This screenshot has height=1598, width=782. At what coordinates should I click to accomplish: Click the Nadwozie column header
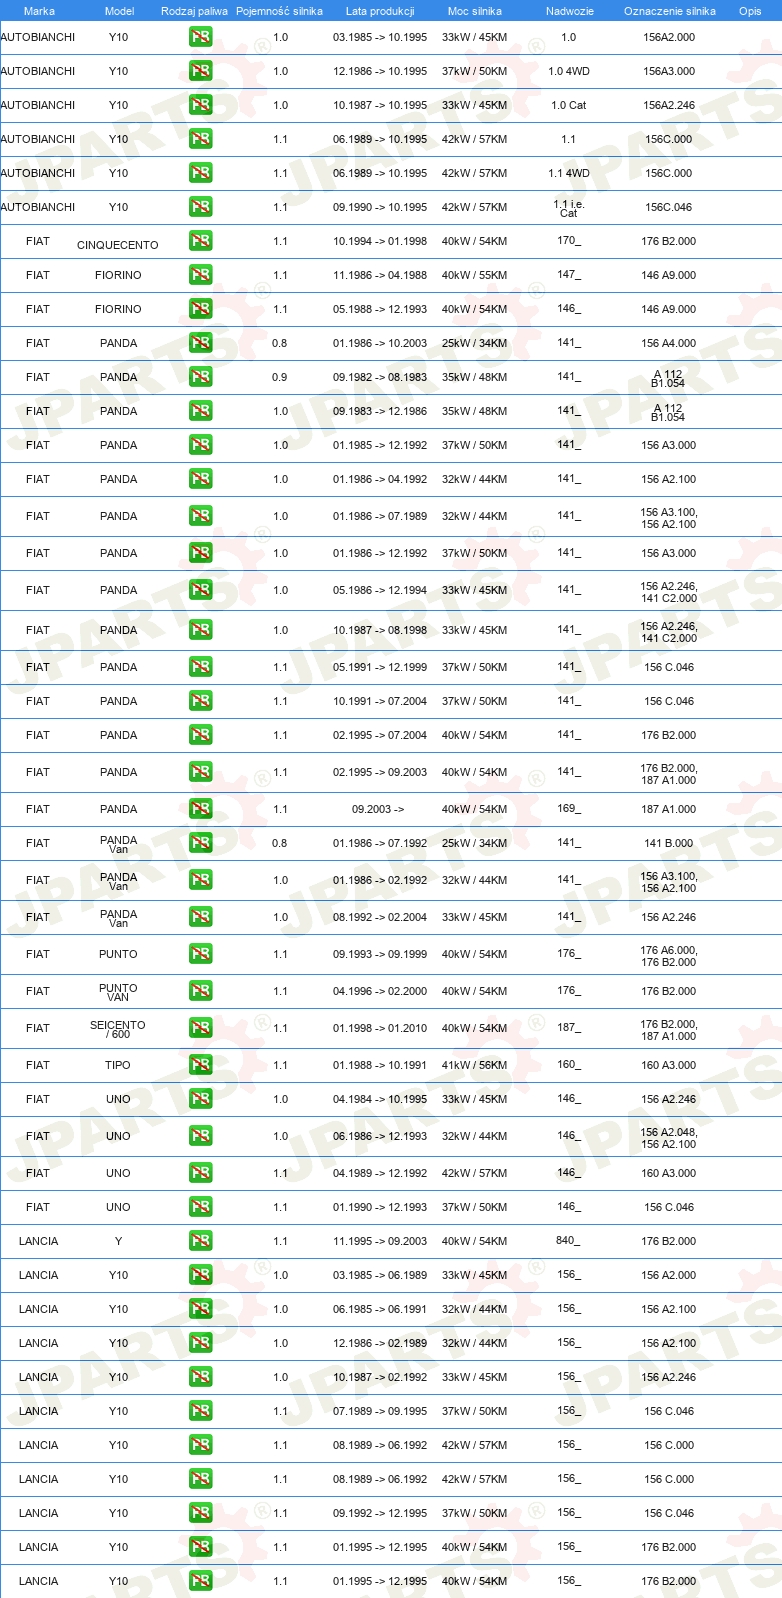tap(570, 11)
